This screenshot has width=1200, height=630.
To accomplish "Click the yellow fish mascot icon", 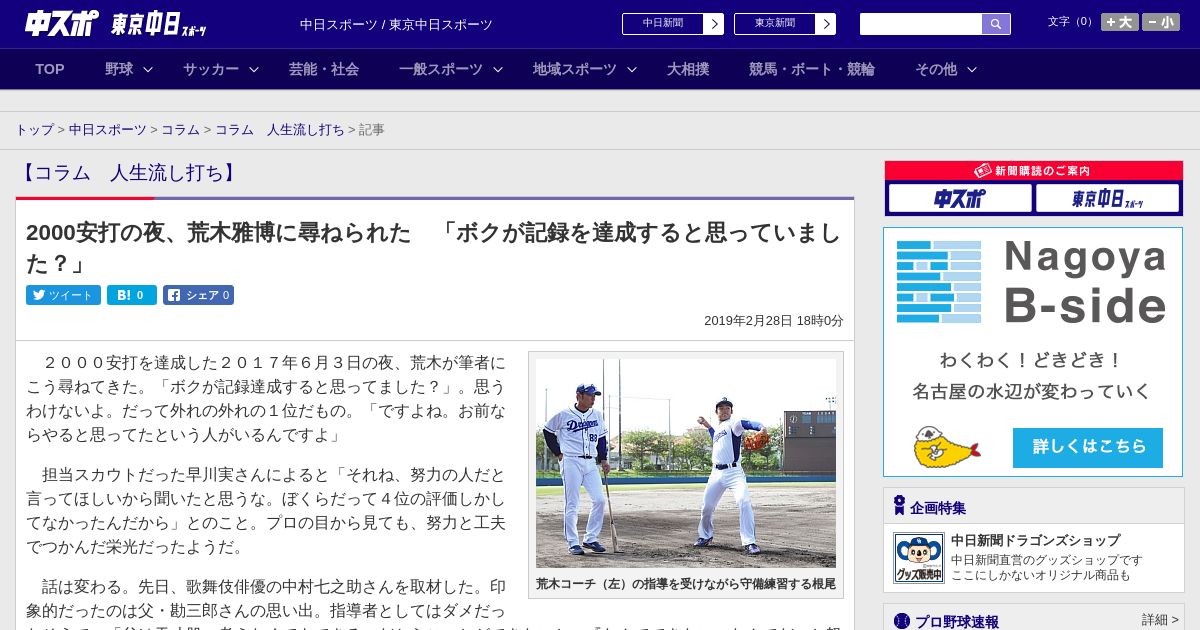I will tap(946, 447).
